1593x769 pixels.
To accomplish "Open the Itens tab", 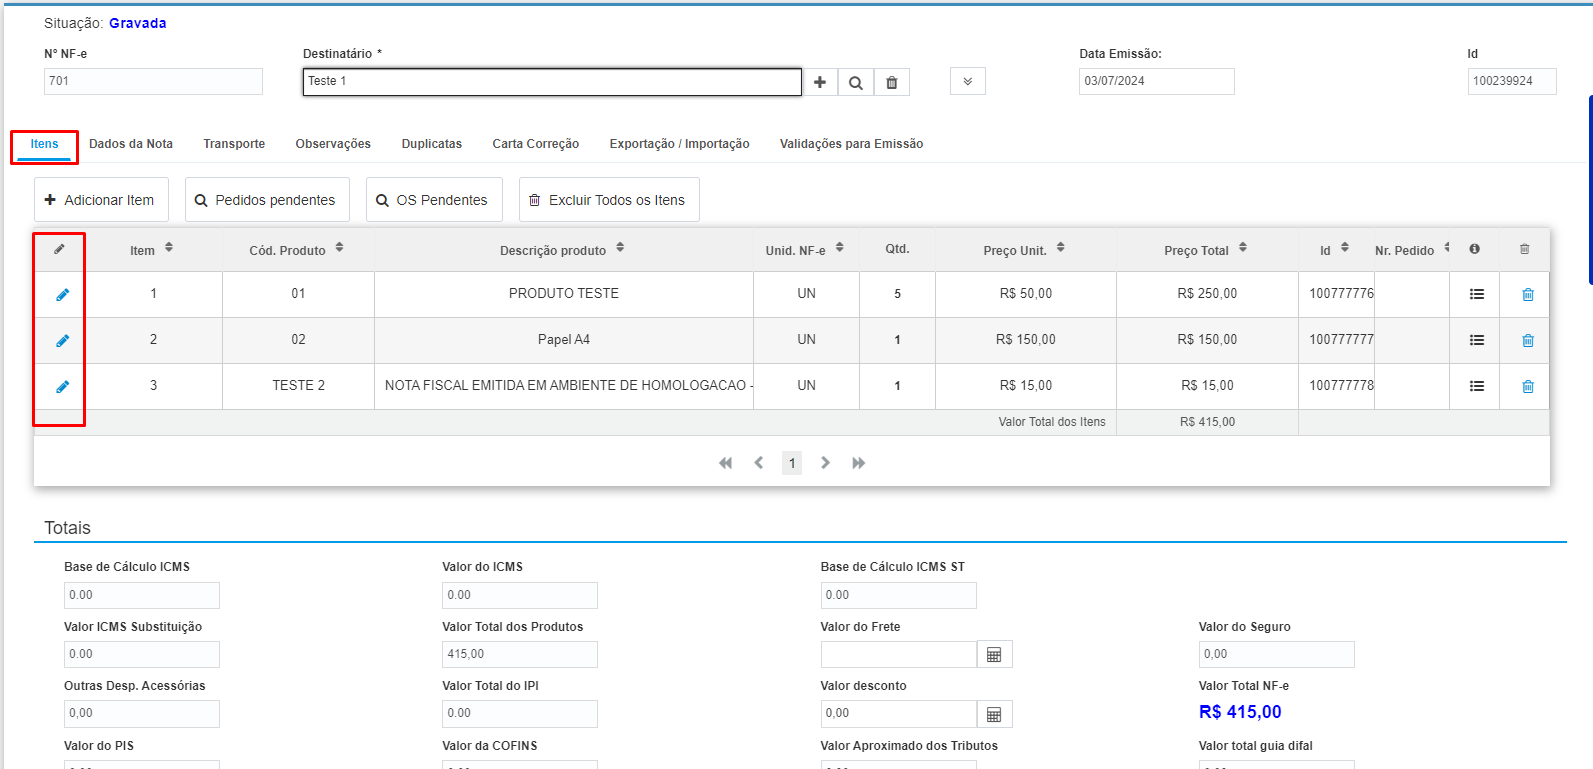I will [x=44, y=144].
